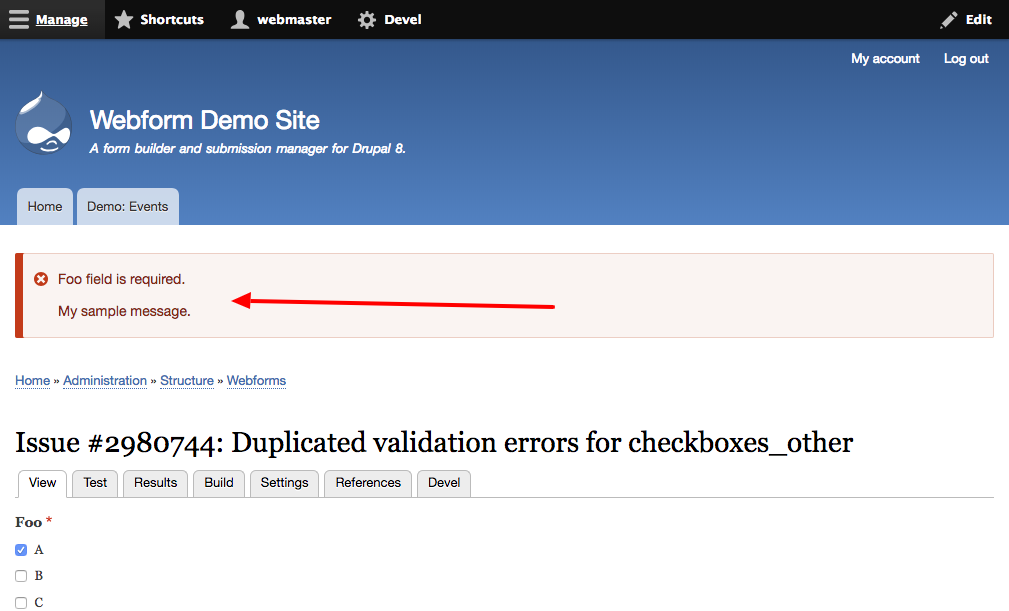1009x611 pixels.
Task: Click the Devel gear icon
Action: click(x=368, y=19)
